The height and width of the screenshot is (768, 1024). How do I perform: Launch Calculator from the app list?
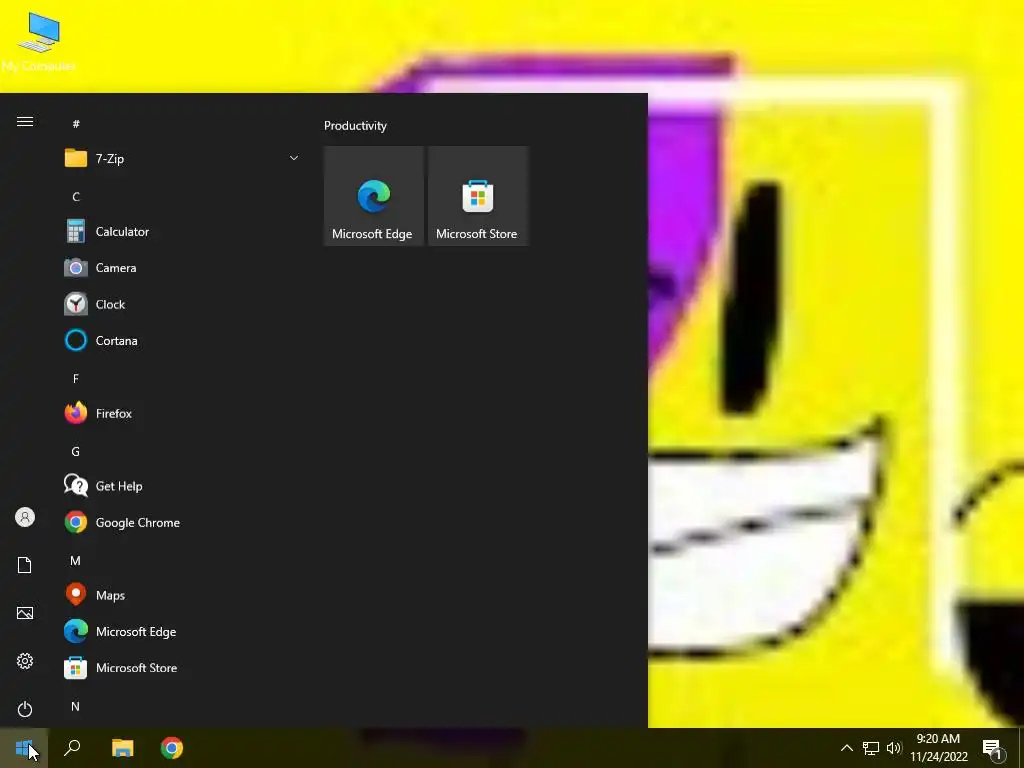point(182,232)
